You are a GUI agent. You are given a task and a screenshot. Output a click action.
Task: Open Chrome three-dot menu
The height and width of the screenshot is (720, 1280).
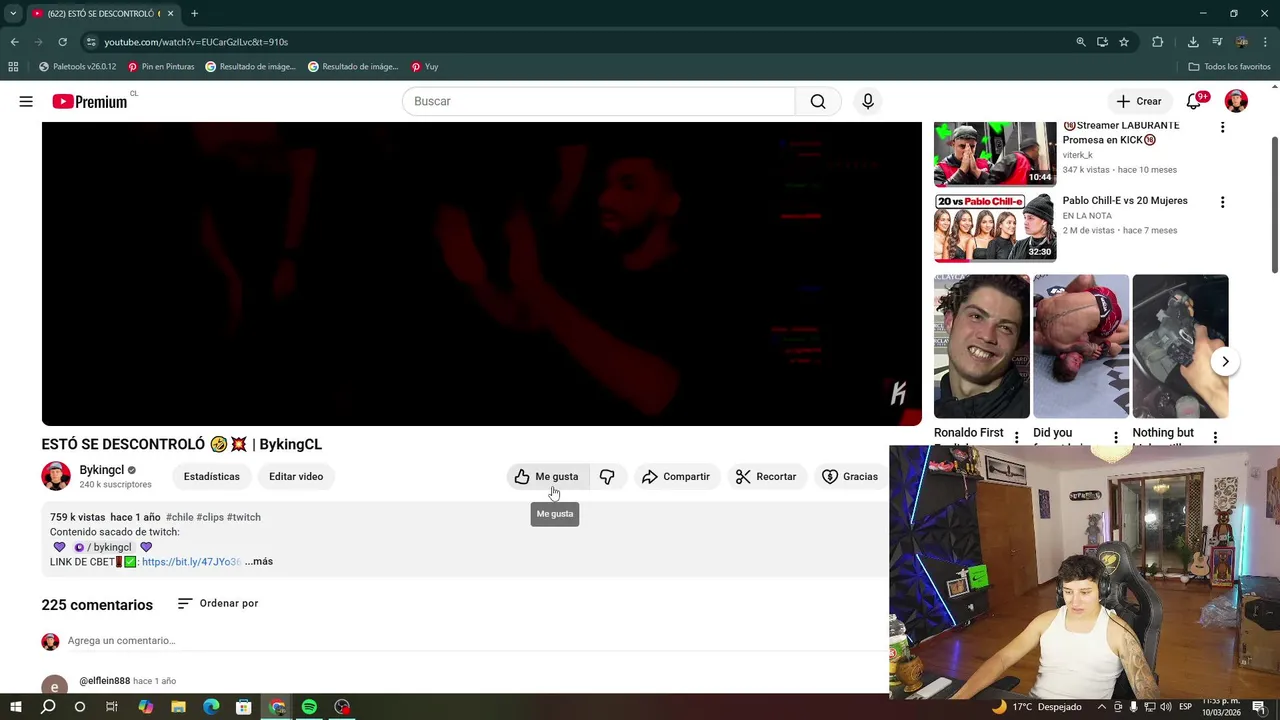[x=1265, y=42]
